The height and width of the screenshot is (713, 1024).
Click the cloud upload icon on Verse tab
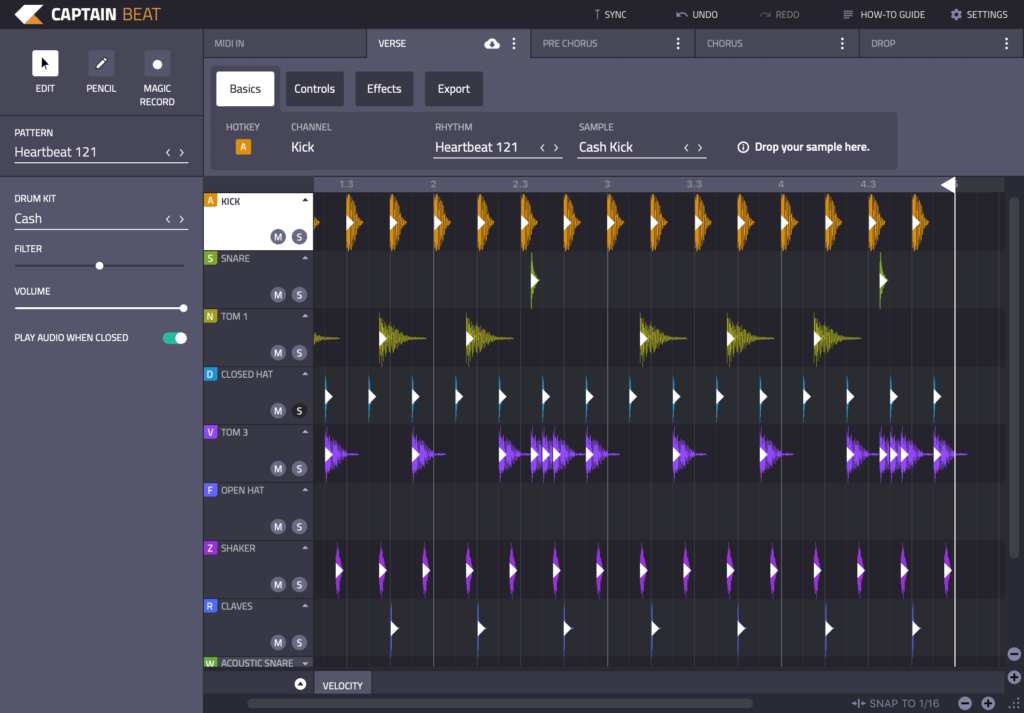click(492, 44)
